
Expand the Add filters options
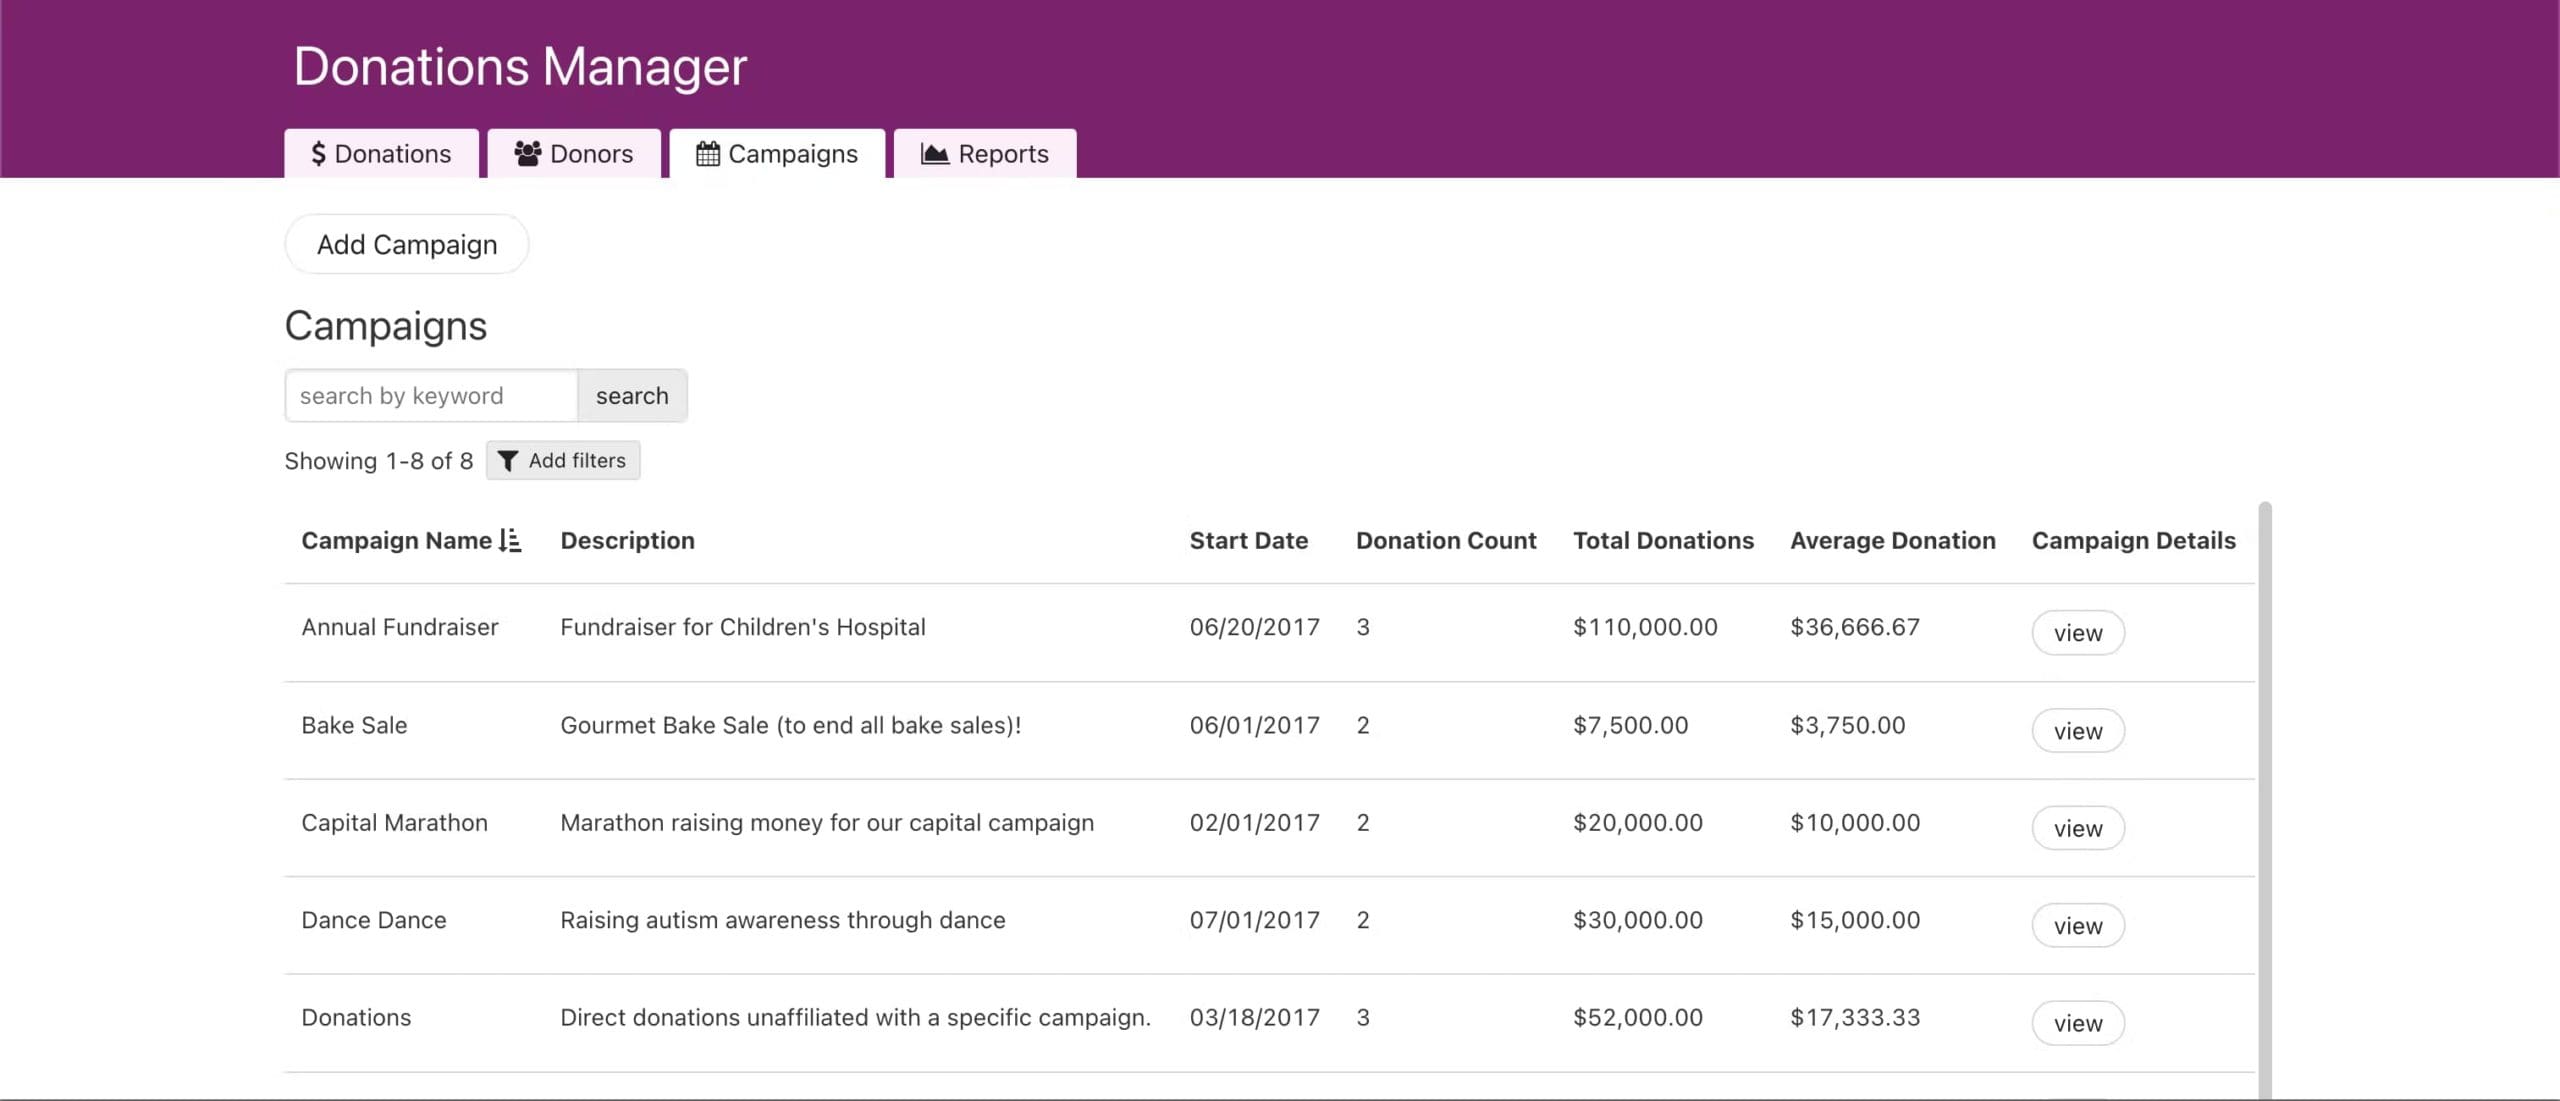pyautogui.click(x=563, y=461)
